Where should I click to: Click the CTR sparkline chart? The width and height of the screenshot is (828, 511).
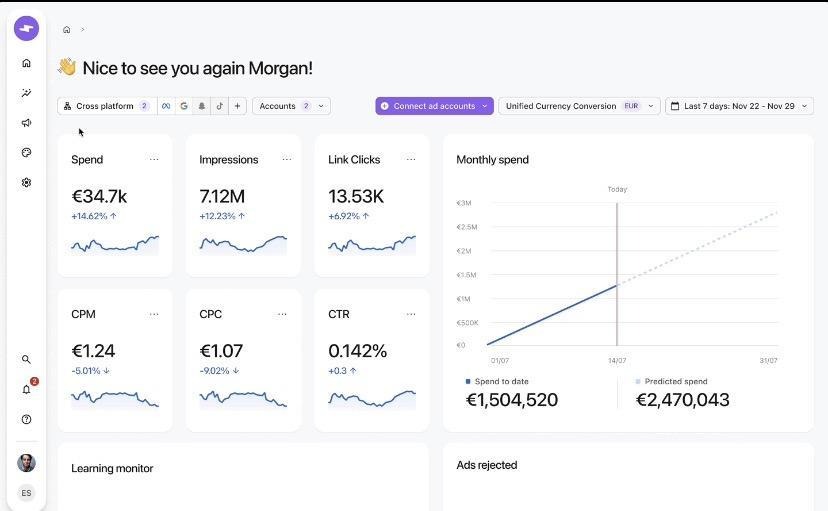click(372, 400)
